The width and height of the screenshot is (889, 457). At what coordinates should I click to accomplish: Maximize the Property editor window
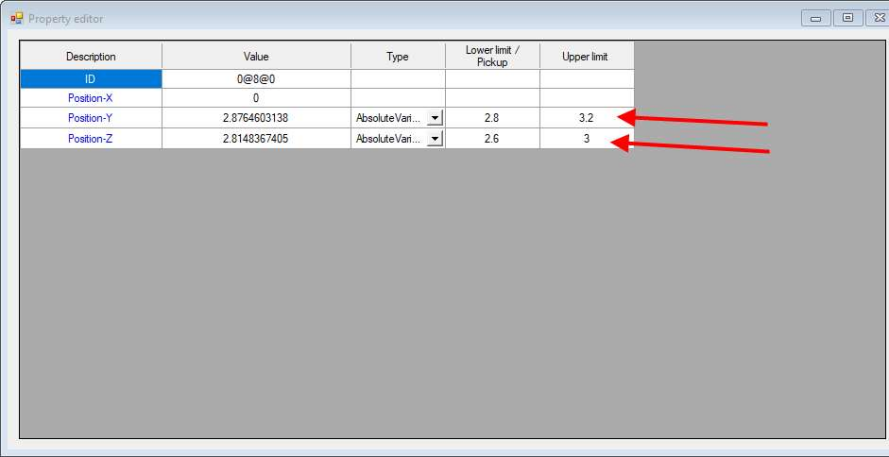pos(848,18)
